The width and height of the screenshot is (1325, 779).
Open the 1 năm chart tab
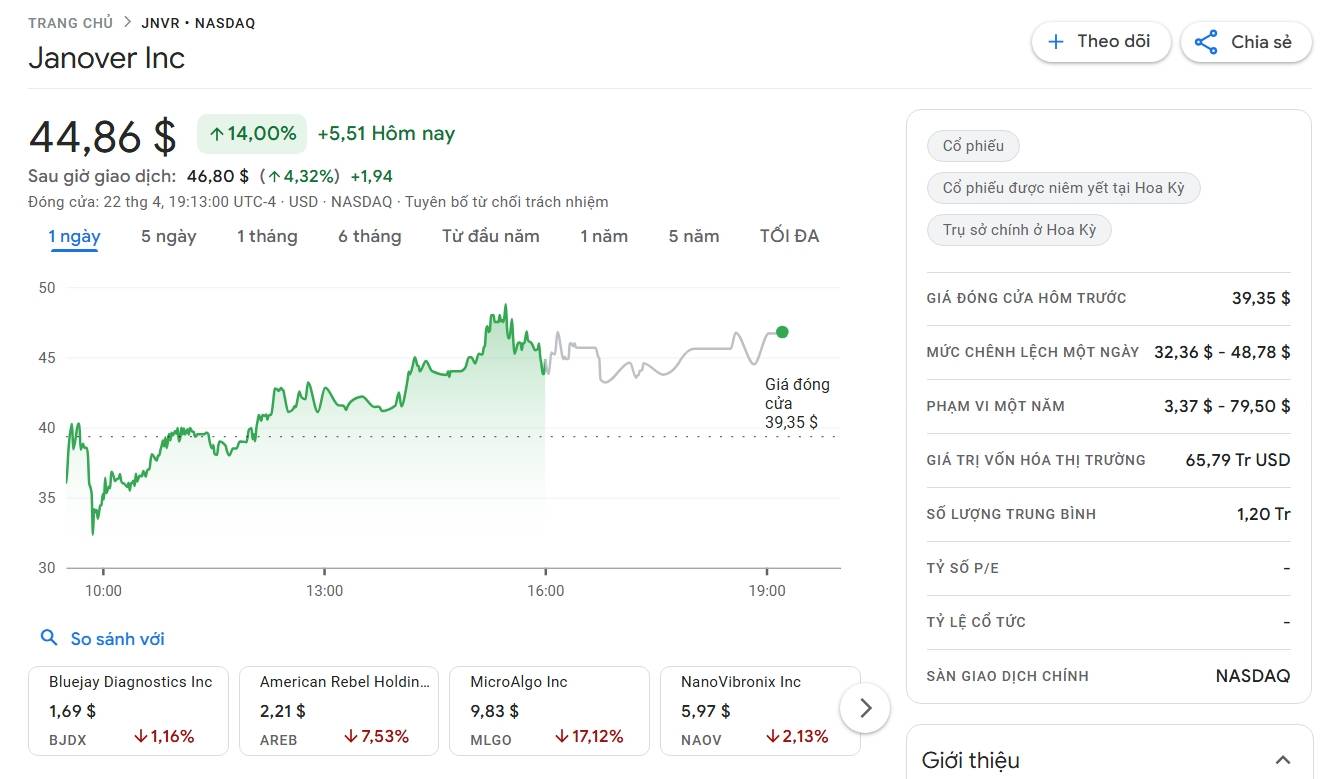pos(604,237)
